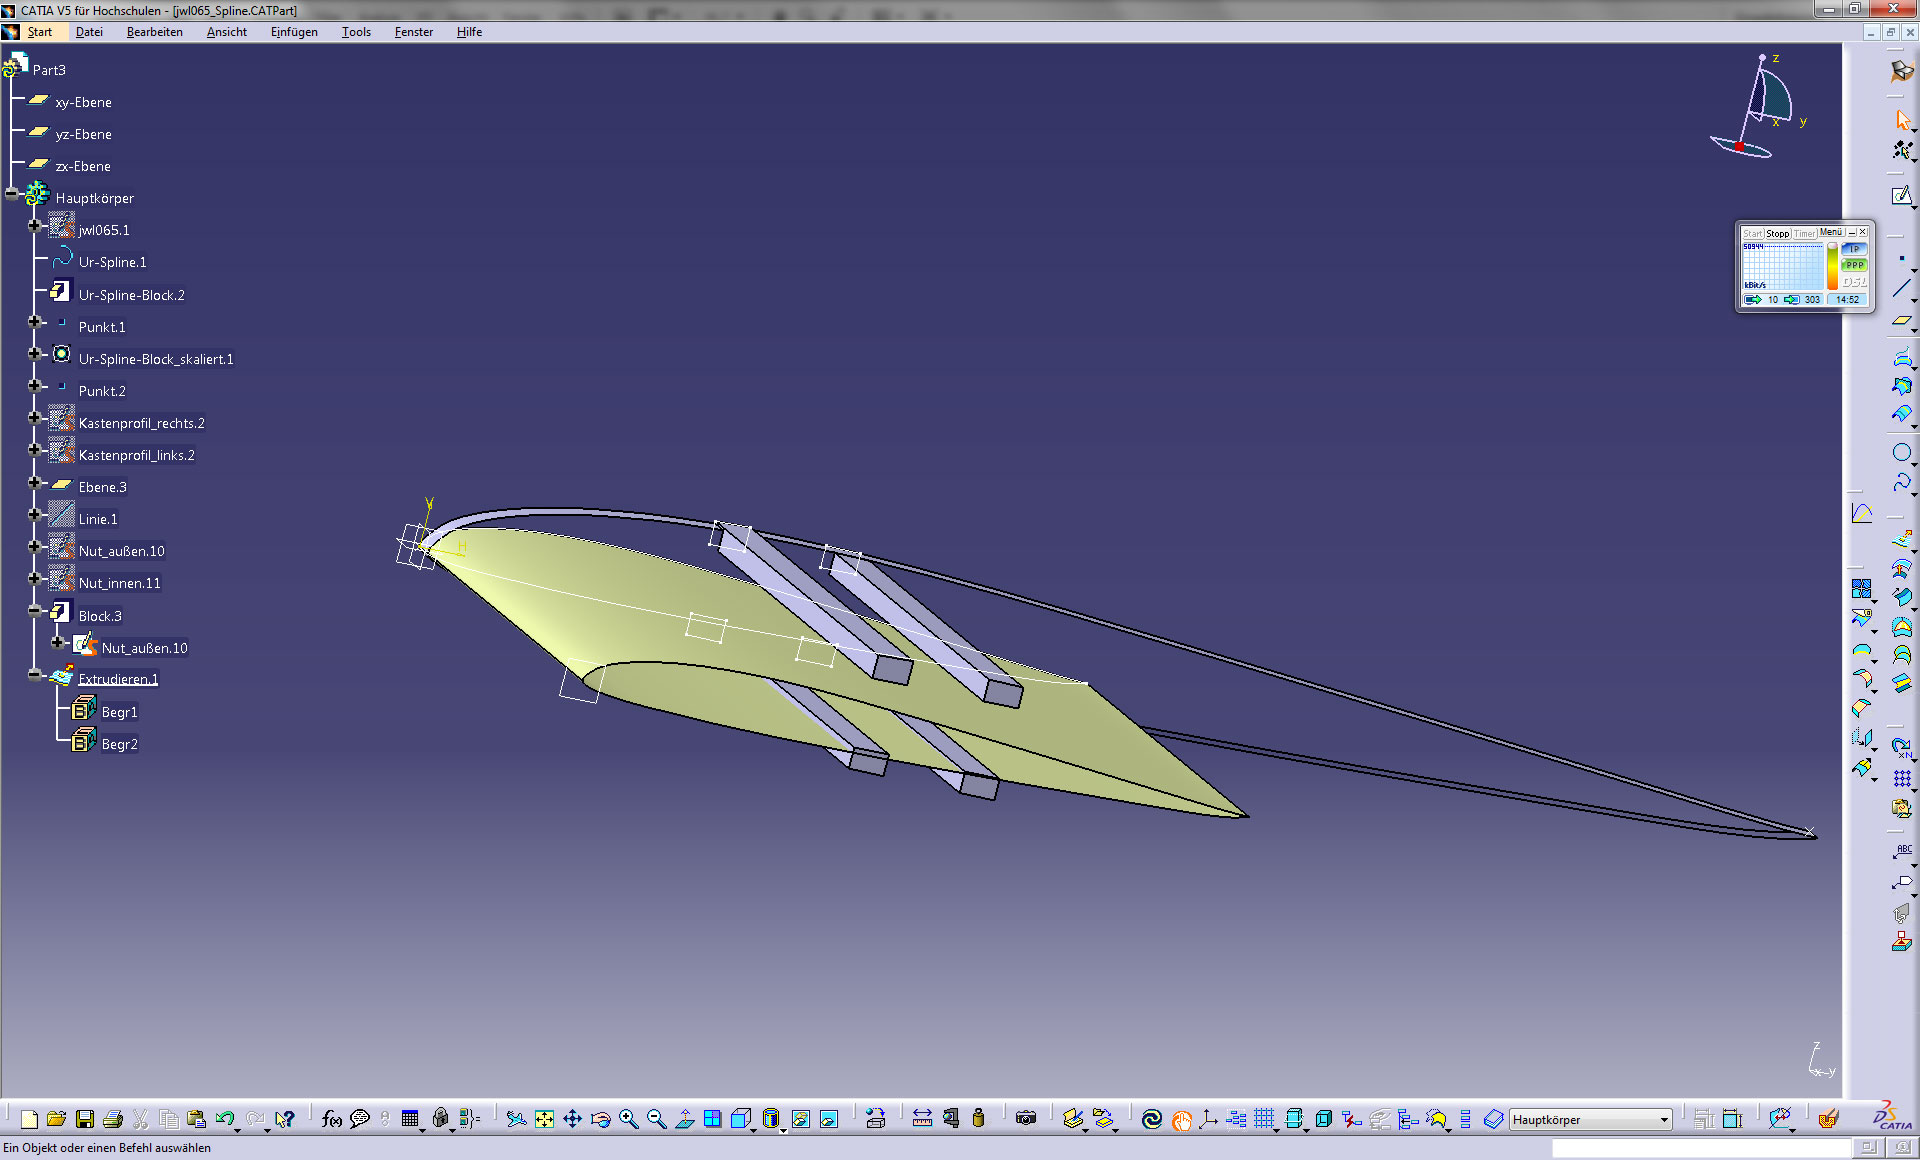Click the New document icon
This screenshot has width=1920, height=1160.
point(29,1119)
